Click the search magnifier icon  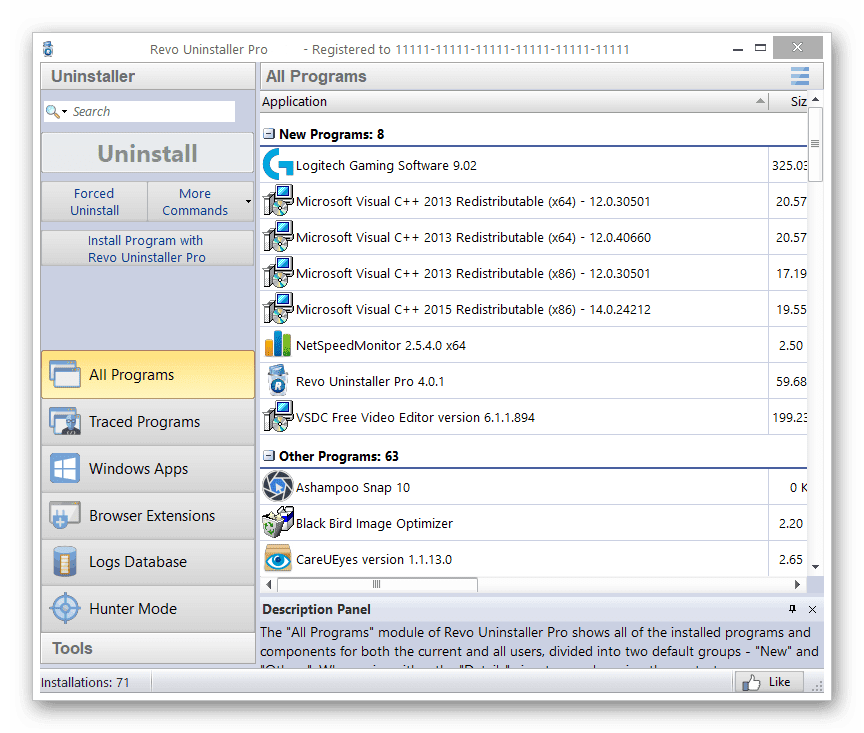[52, 111]
